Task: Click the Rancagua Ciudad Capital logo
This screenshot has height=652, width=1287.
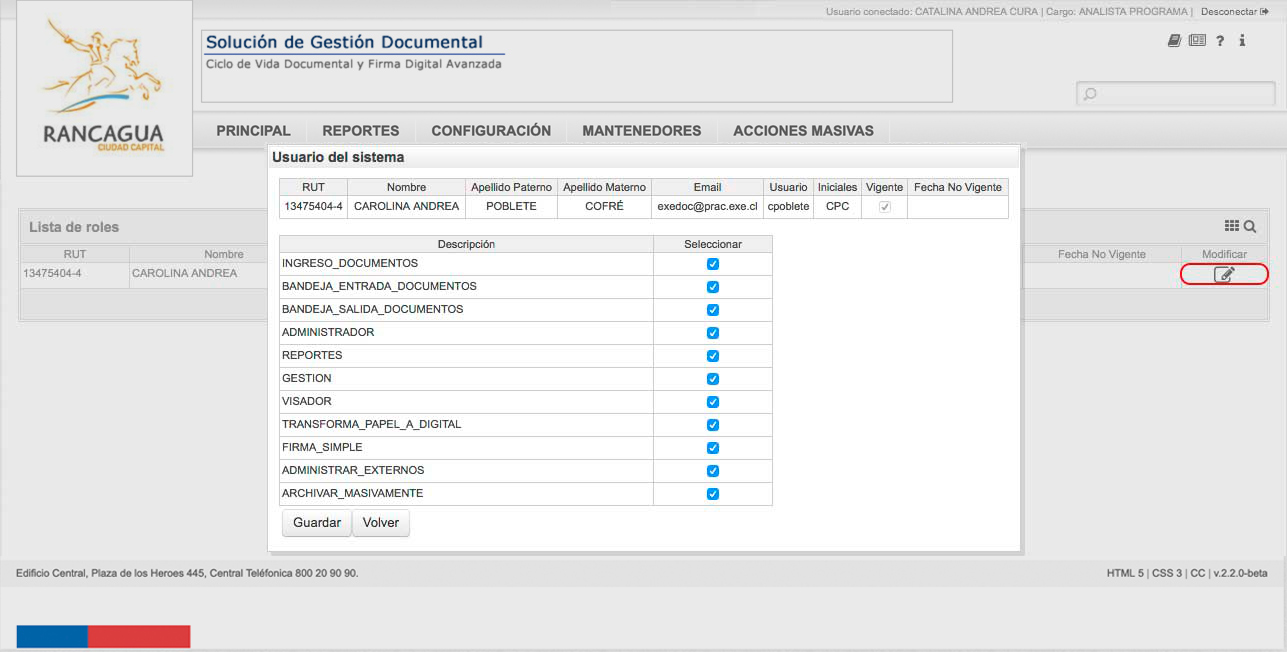Action: 104,89
